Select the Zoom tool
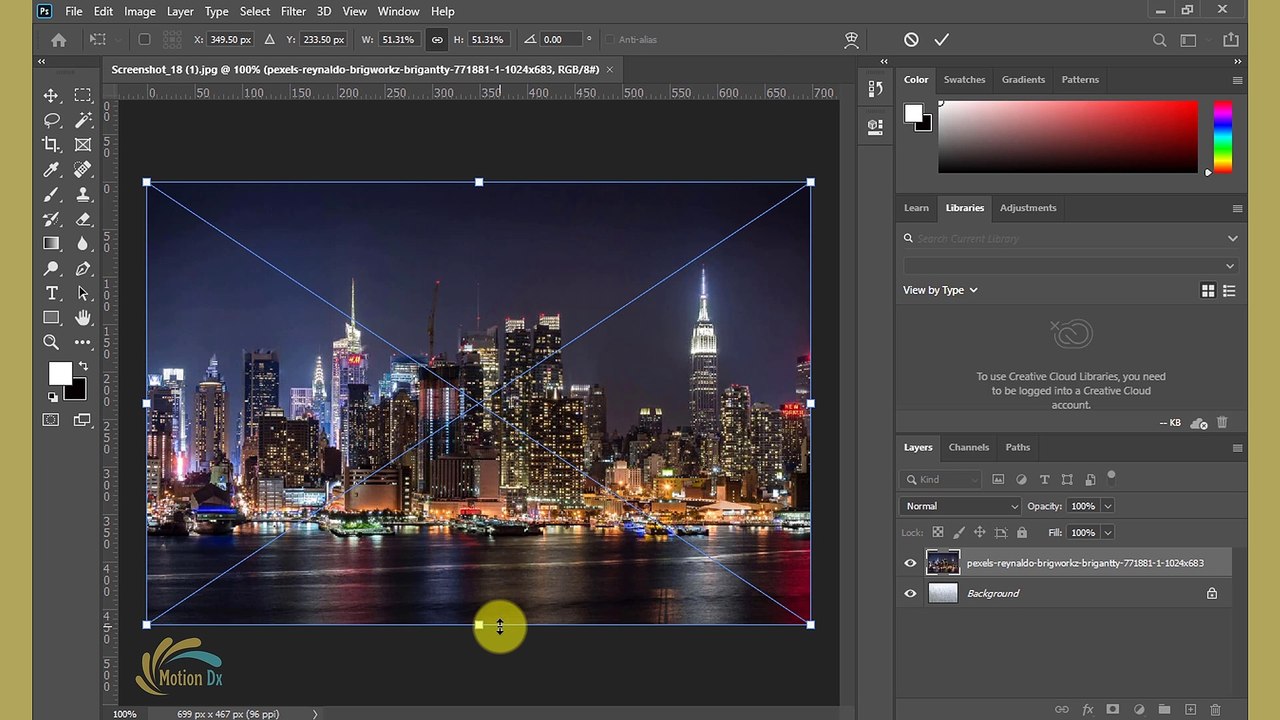The width and height of the screenshot is (1280, 720). (x=51, y=342)
